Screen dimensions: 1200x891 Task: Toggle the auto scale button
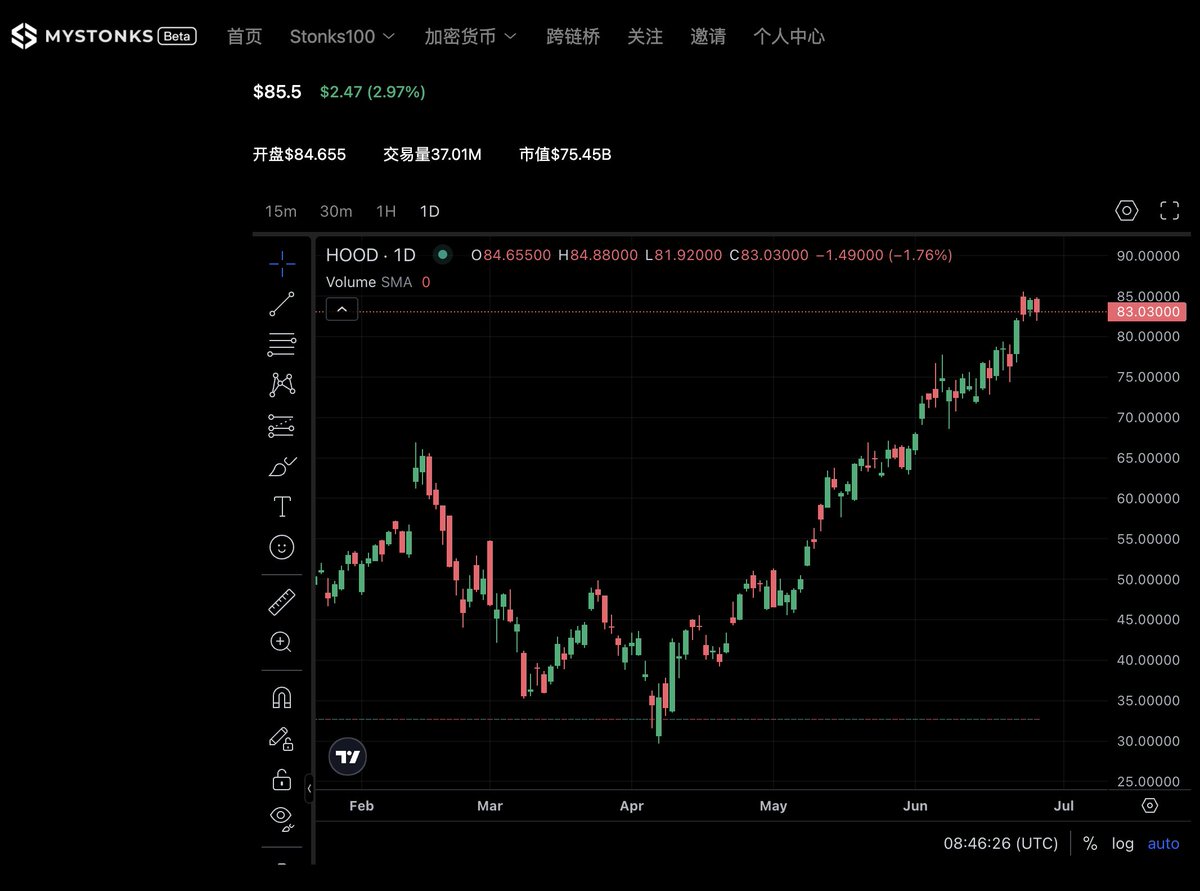(x=1163, y=843)
